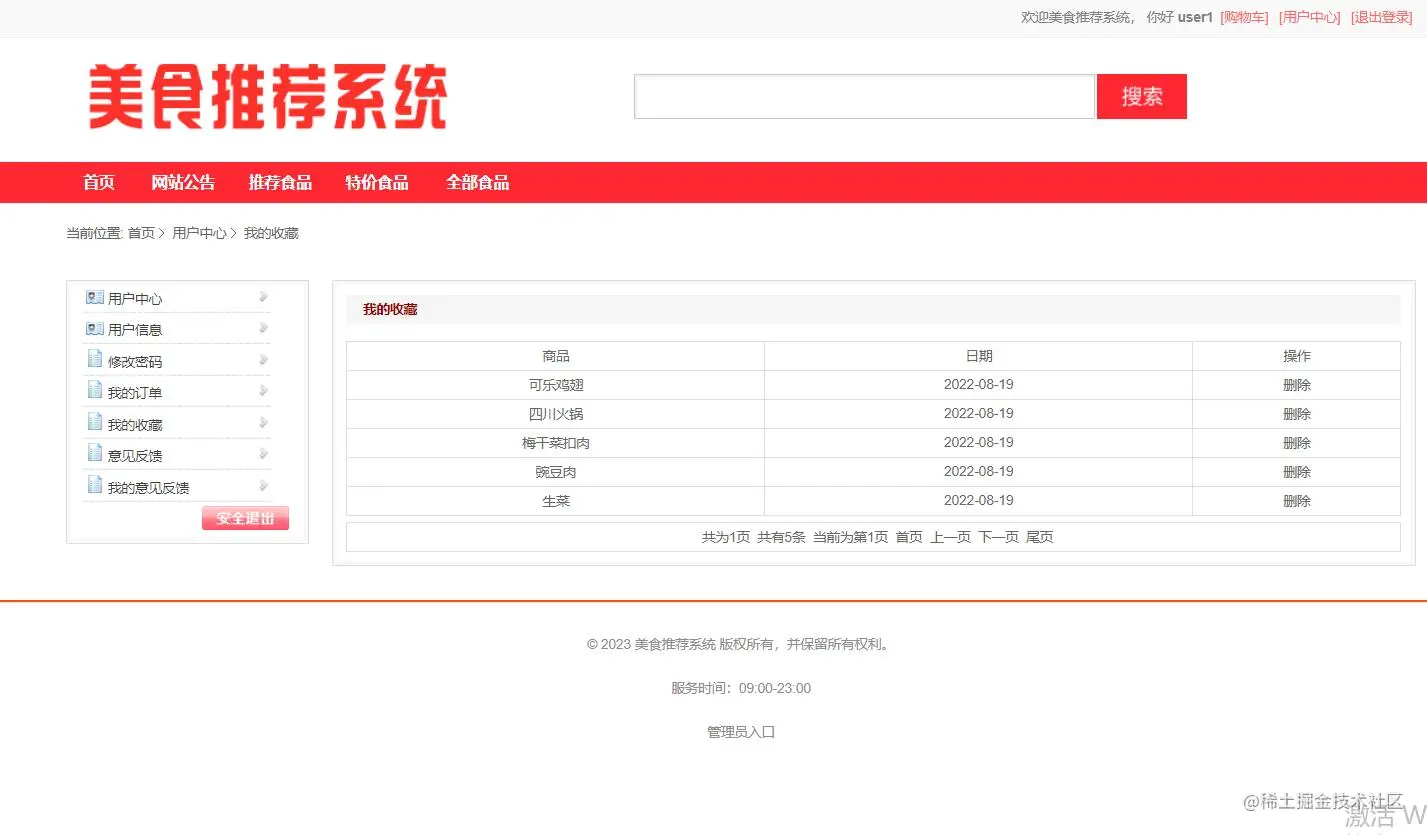Click the 我的收藏 panel heading
Viewport: 1427px width, 835px height.
(390, 310)
